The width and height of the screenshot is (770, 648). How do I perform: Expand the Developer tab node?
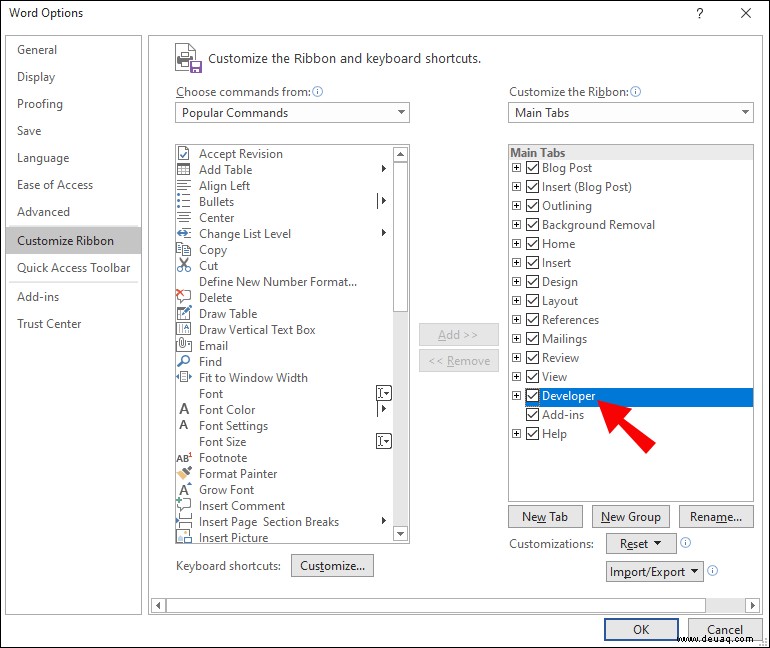(516, 396)
